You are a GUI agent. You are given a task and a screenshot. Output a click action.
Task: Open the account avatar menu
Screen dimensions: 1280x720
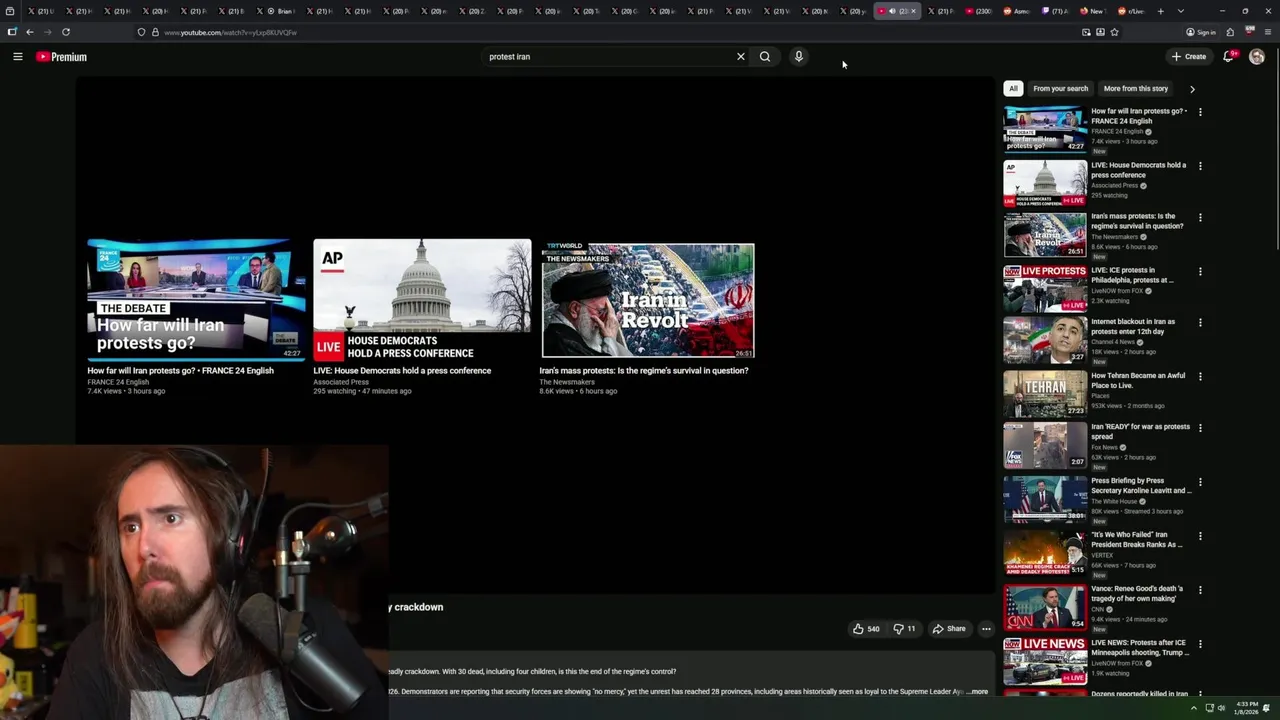click(1257, 57)
